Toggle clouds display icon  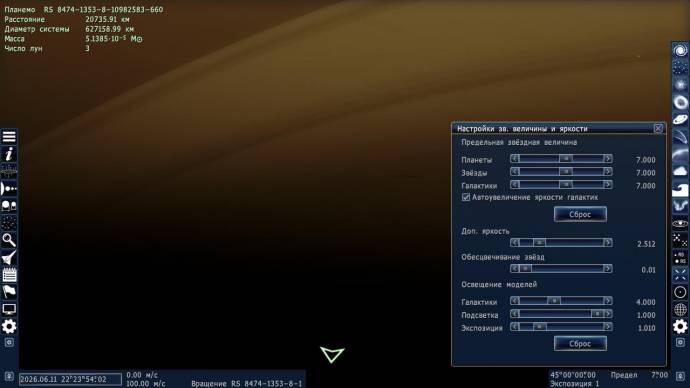click(x=680, y=171)
